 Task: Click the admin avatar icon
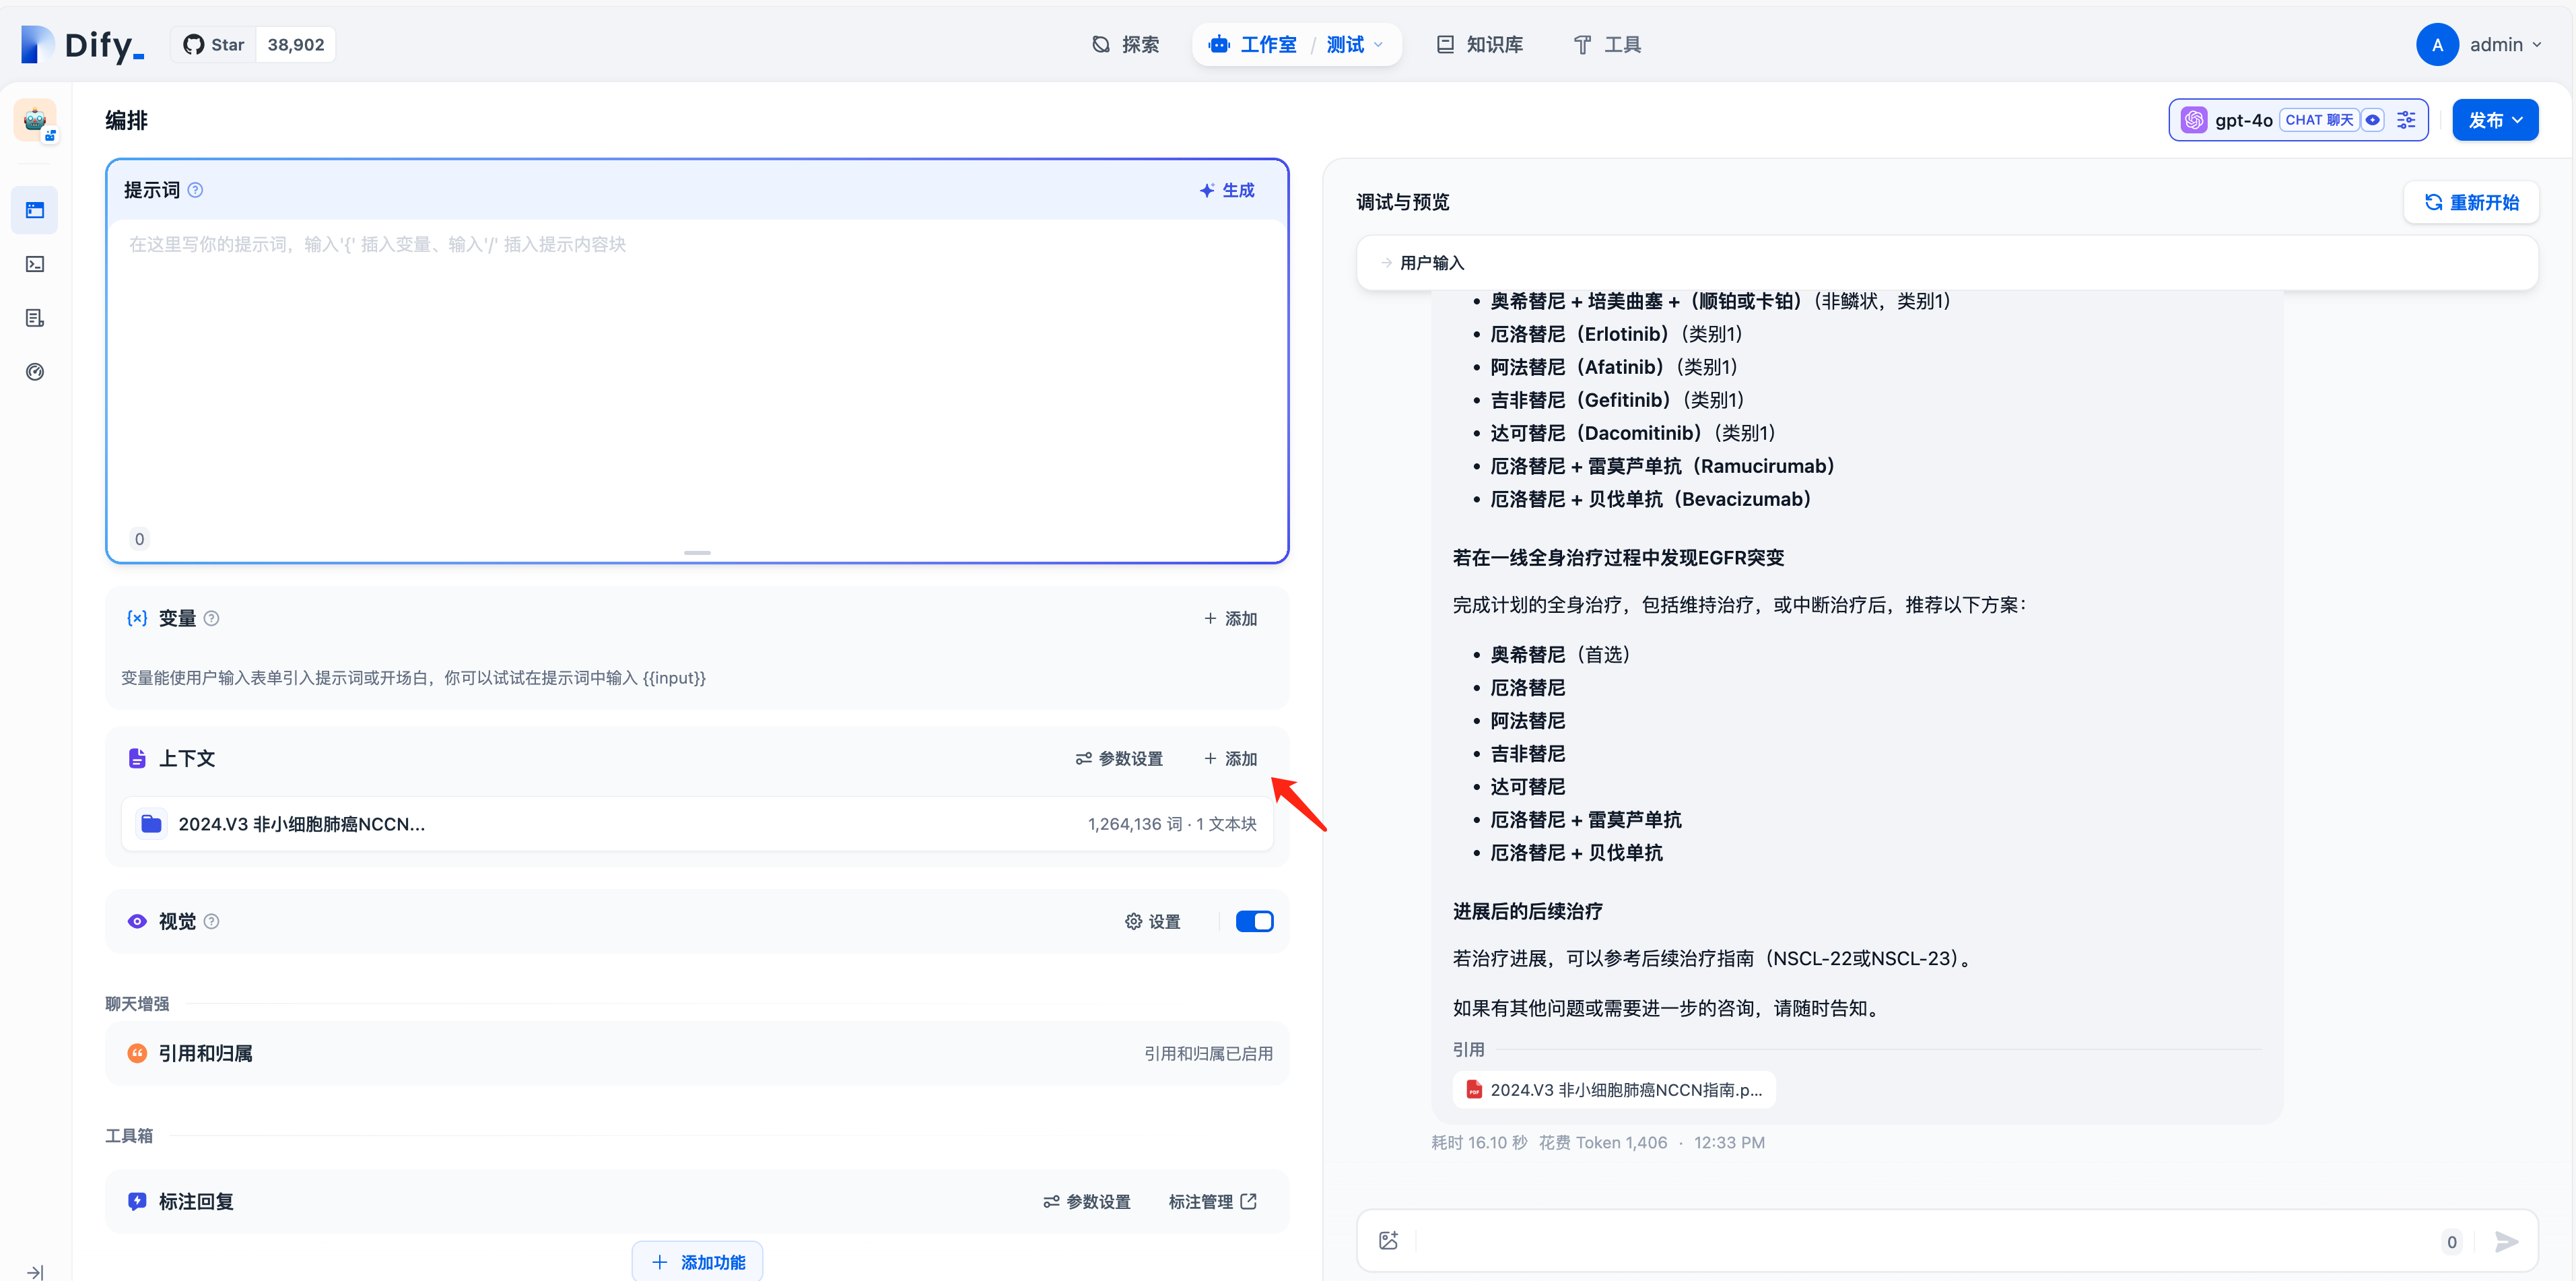pos(2437,44)
